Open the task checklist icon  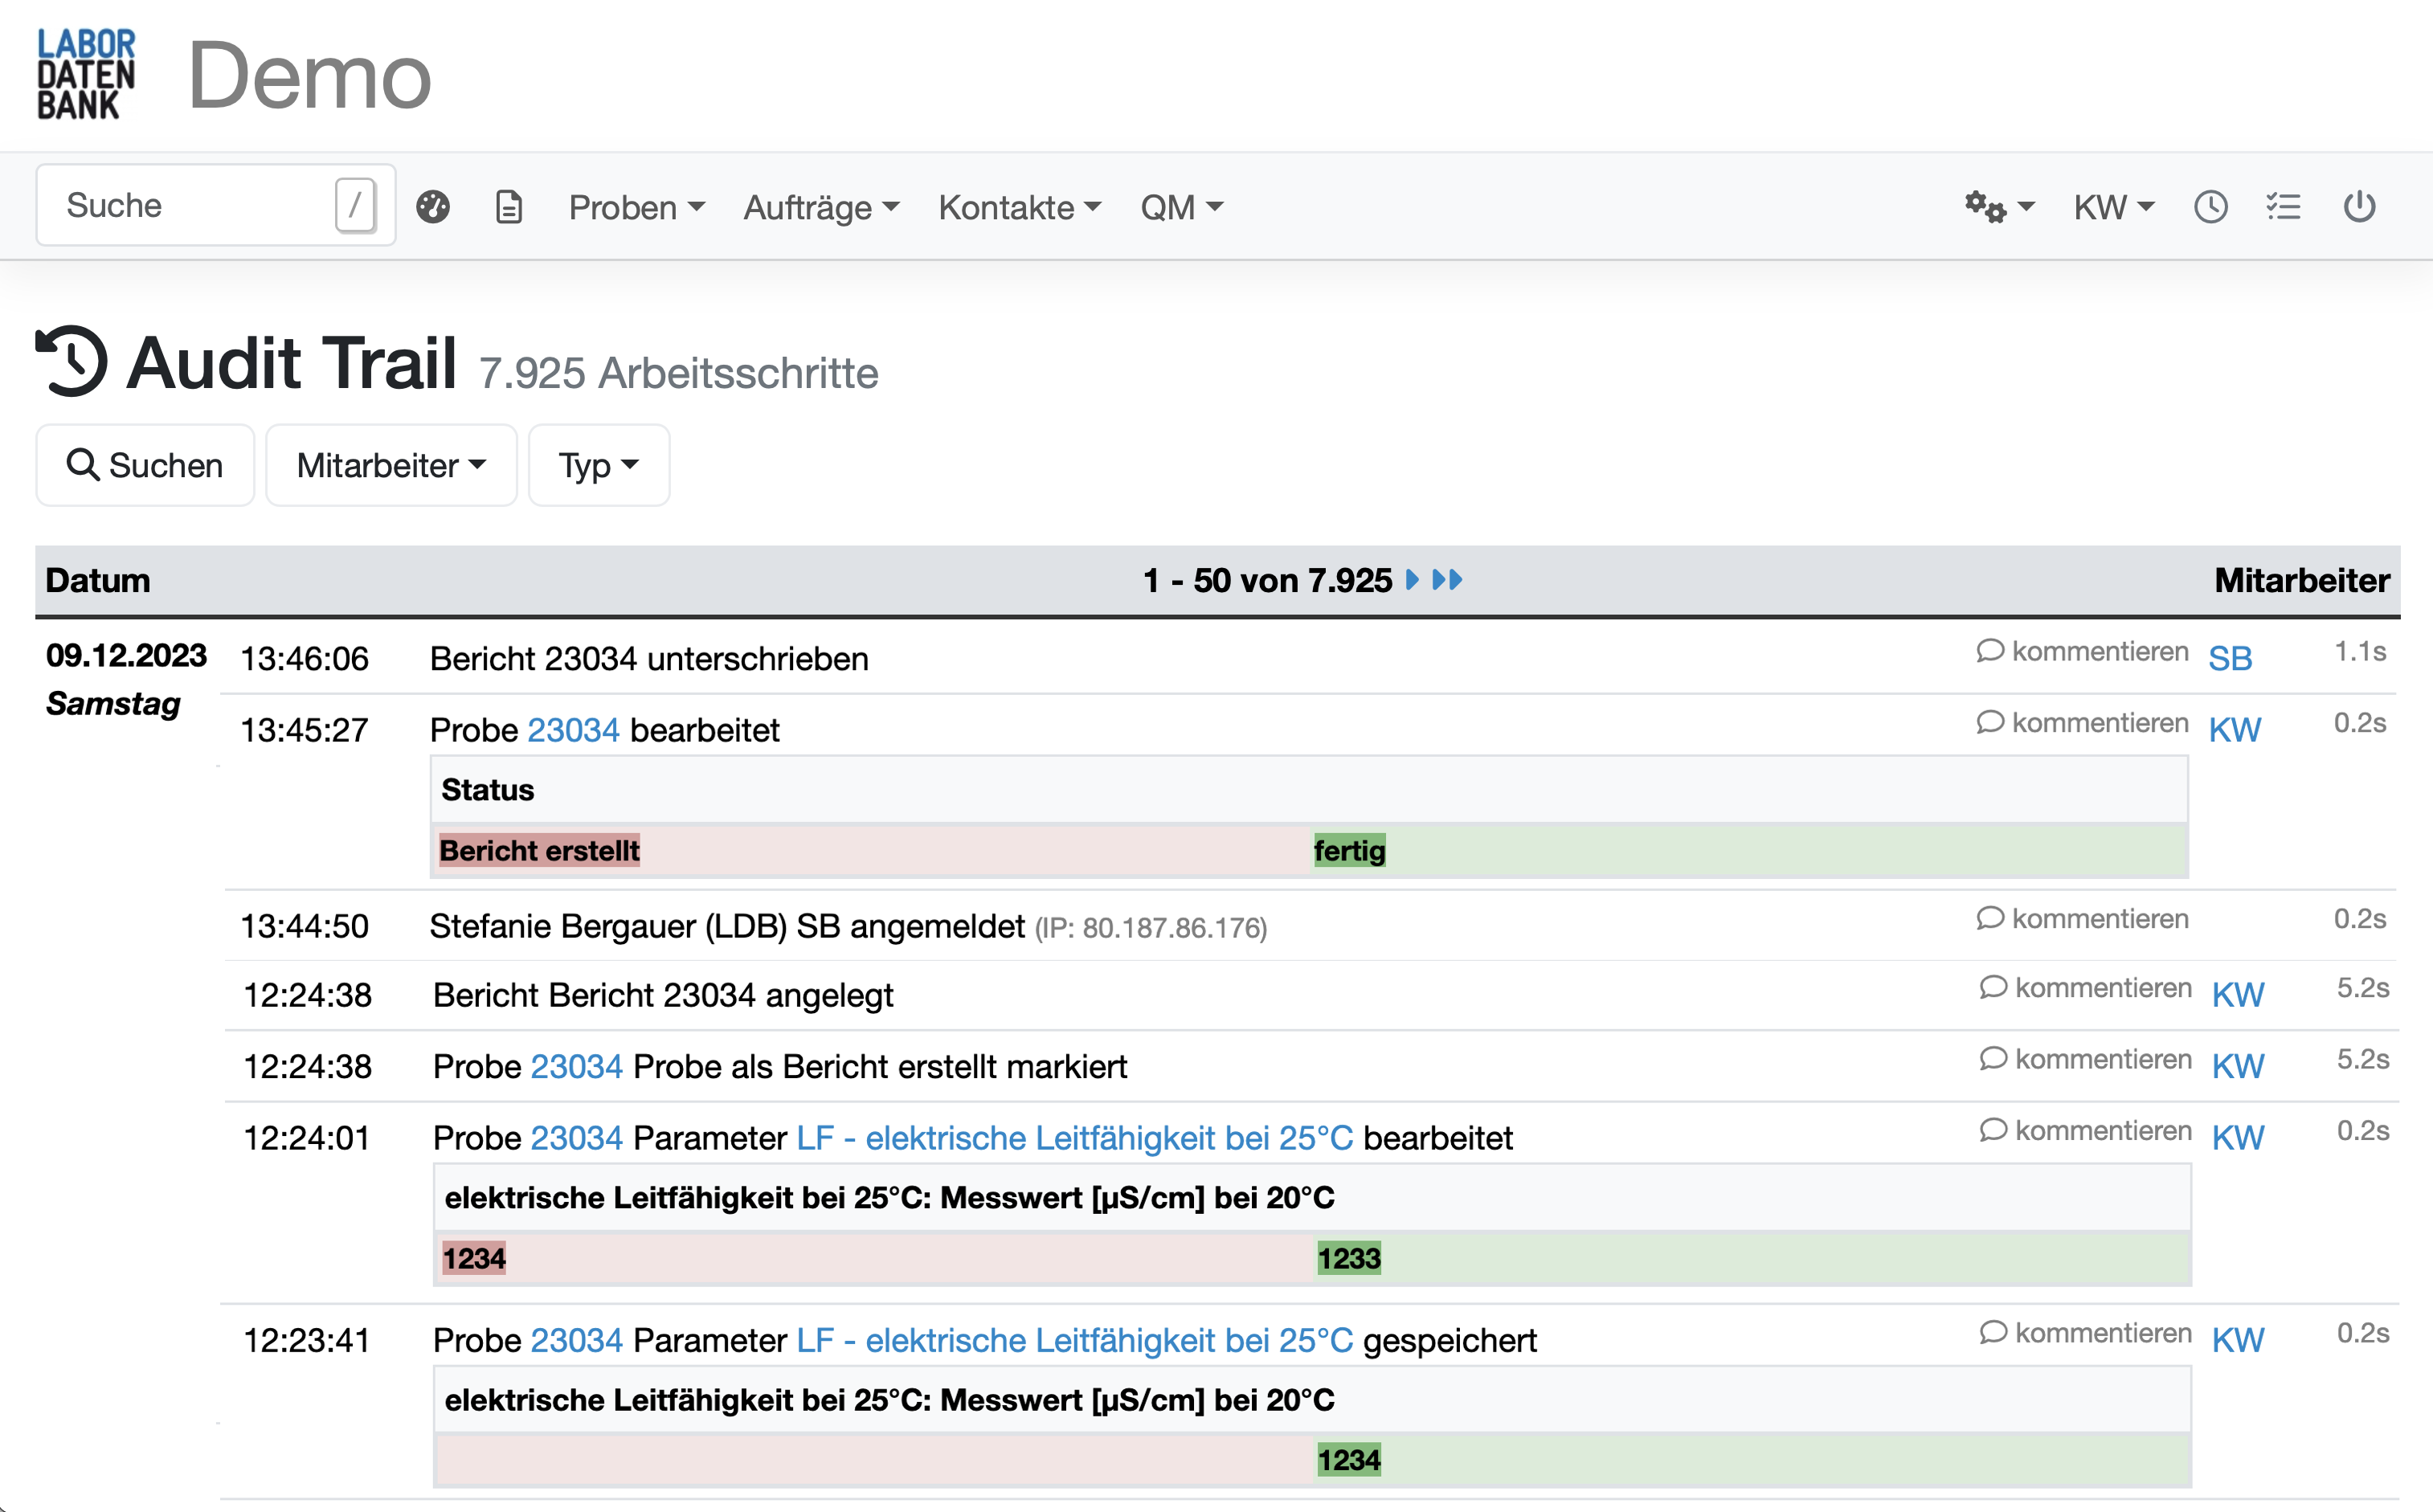[x=2283, y=207]
